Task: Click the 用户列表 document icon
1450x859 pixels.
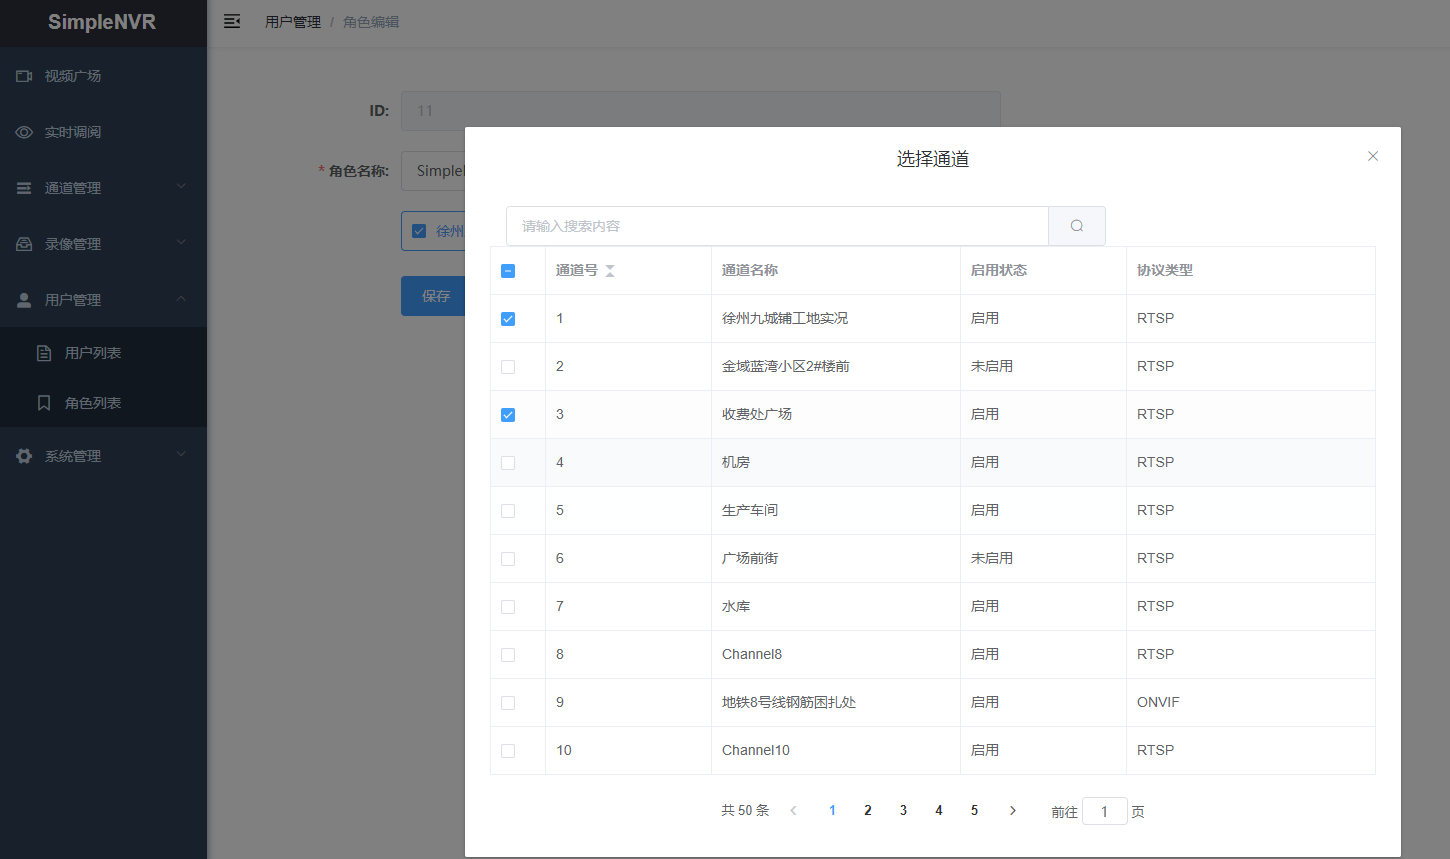Action: click(x=44, y=353)
